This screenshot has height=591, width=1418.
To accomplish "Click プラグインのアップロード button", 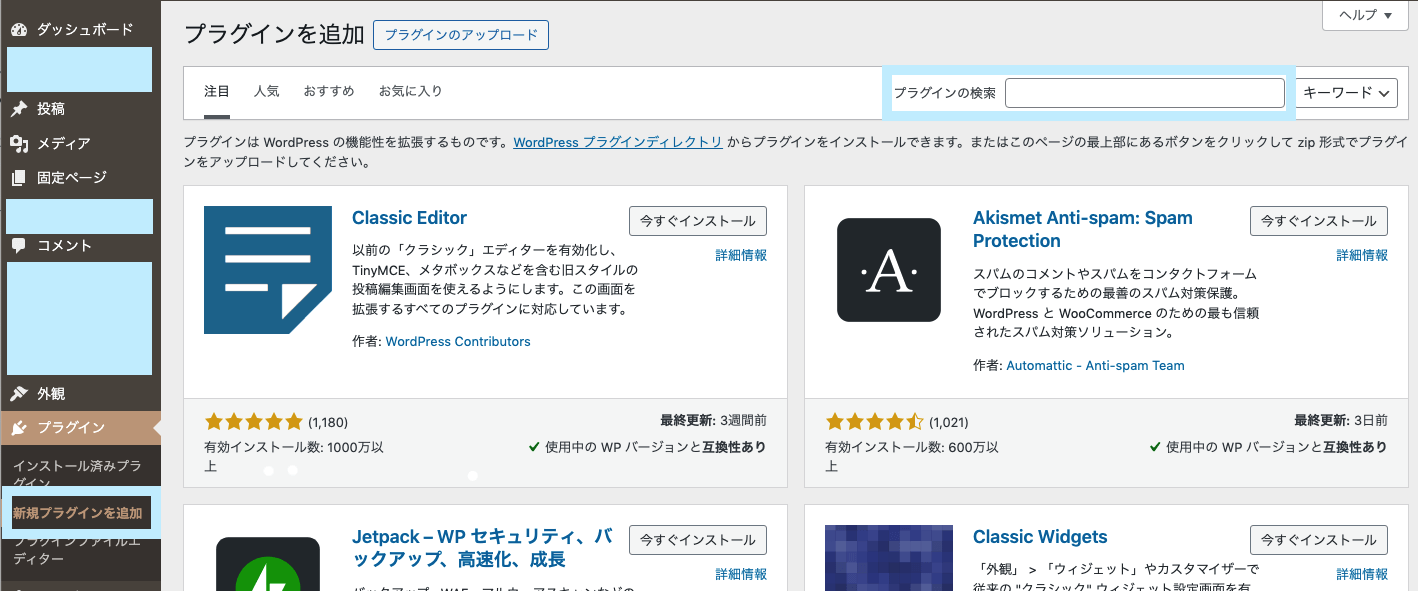I will click(461, 35).
